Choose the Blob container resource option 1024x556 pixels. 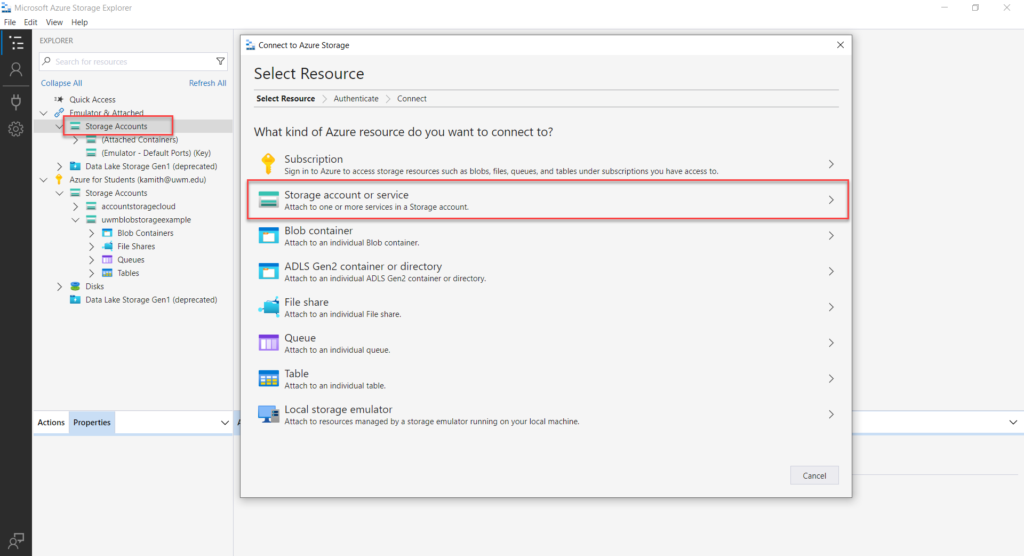(548, 236)
